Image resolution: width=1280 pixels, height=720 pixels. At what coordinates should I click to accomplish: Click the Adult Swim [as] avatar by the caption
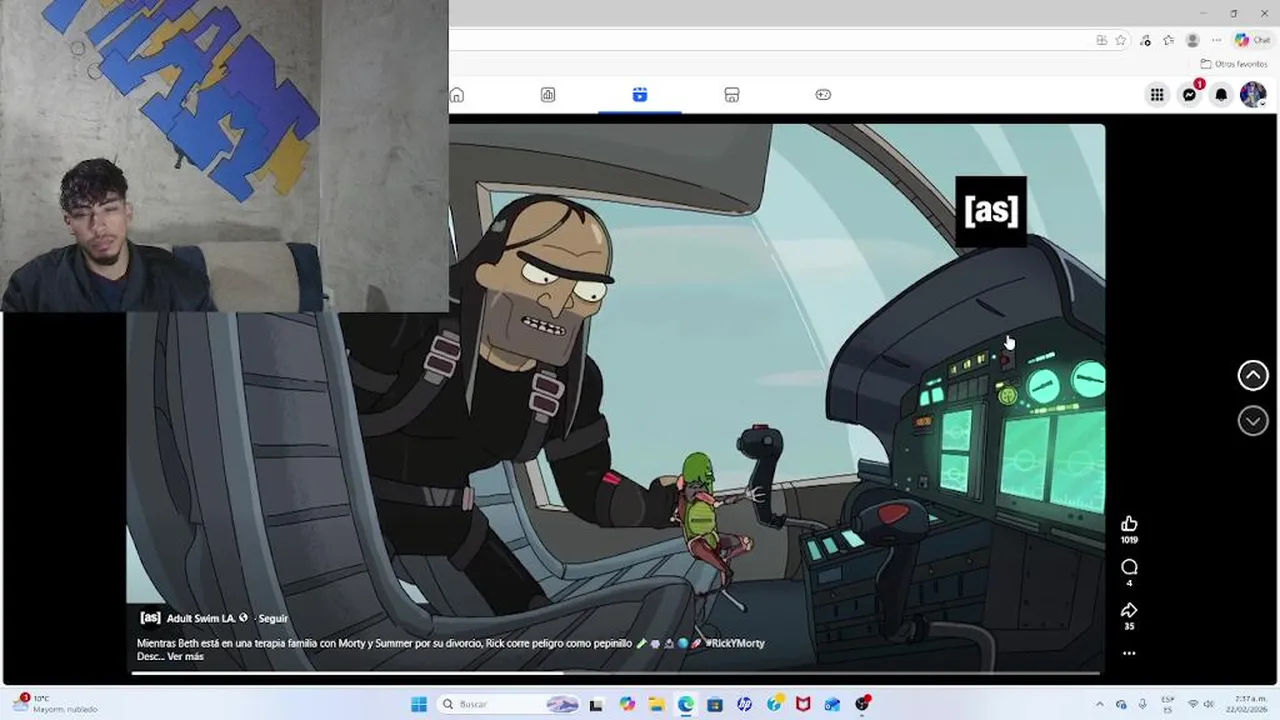click(150, 618)
